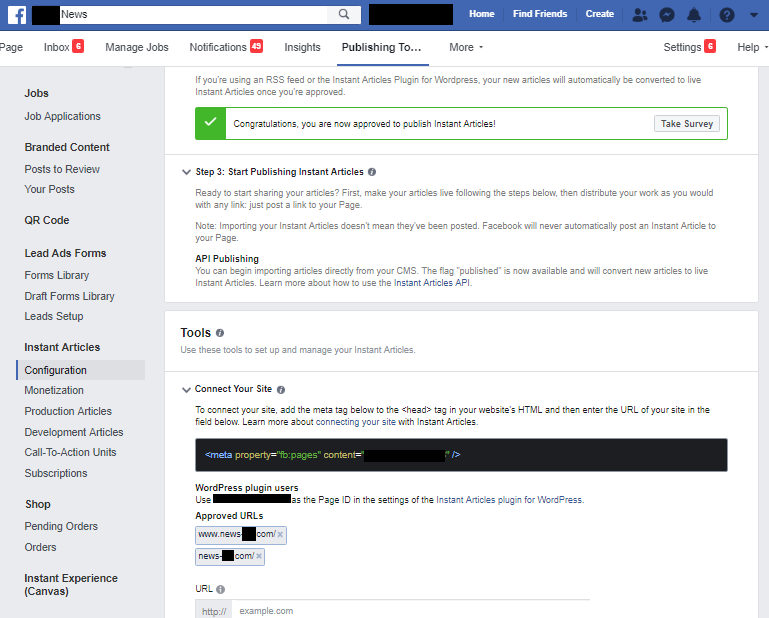Open Call-To-Action Units in sidebar

(70, 452)
